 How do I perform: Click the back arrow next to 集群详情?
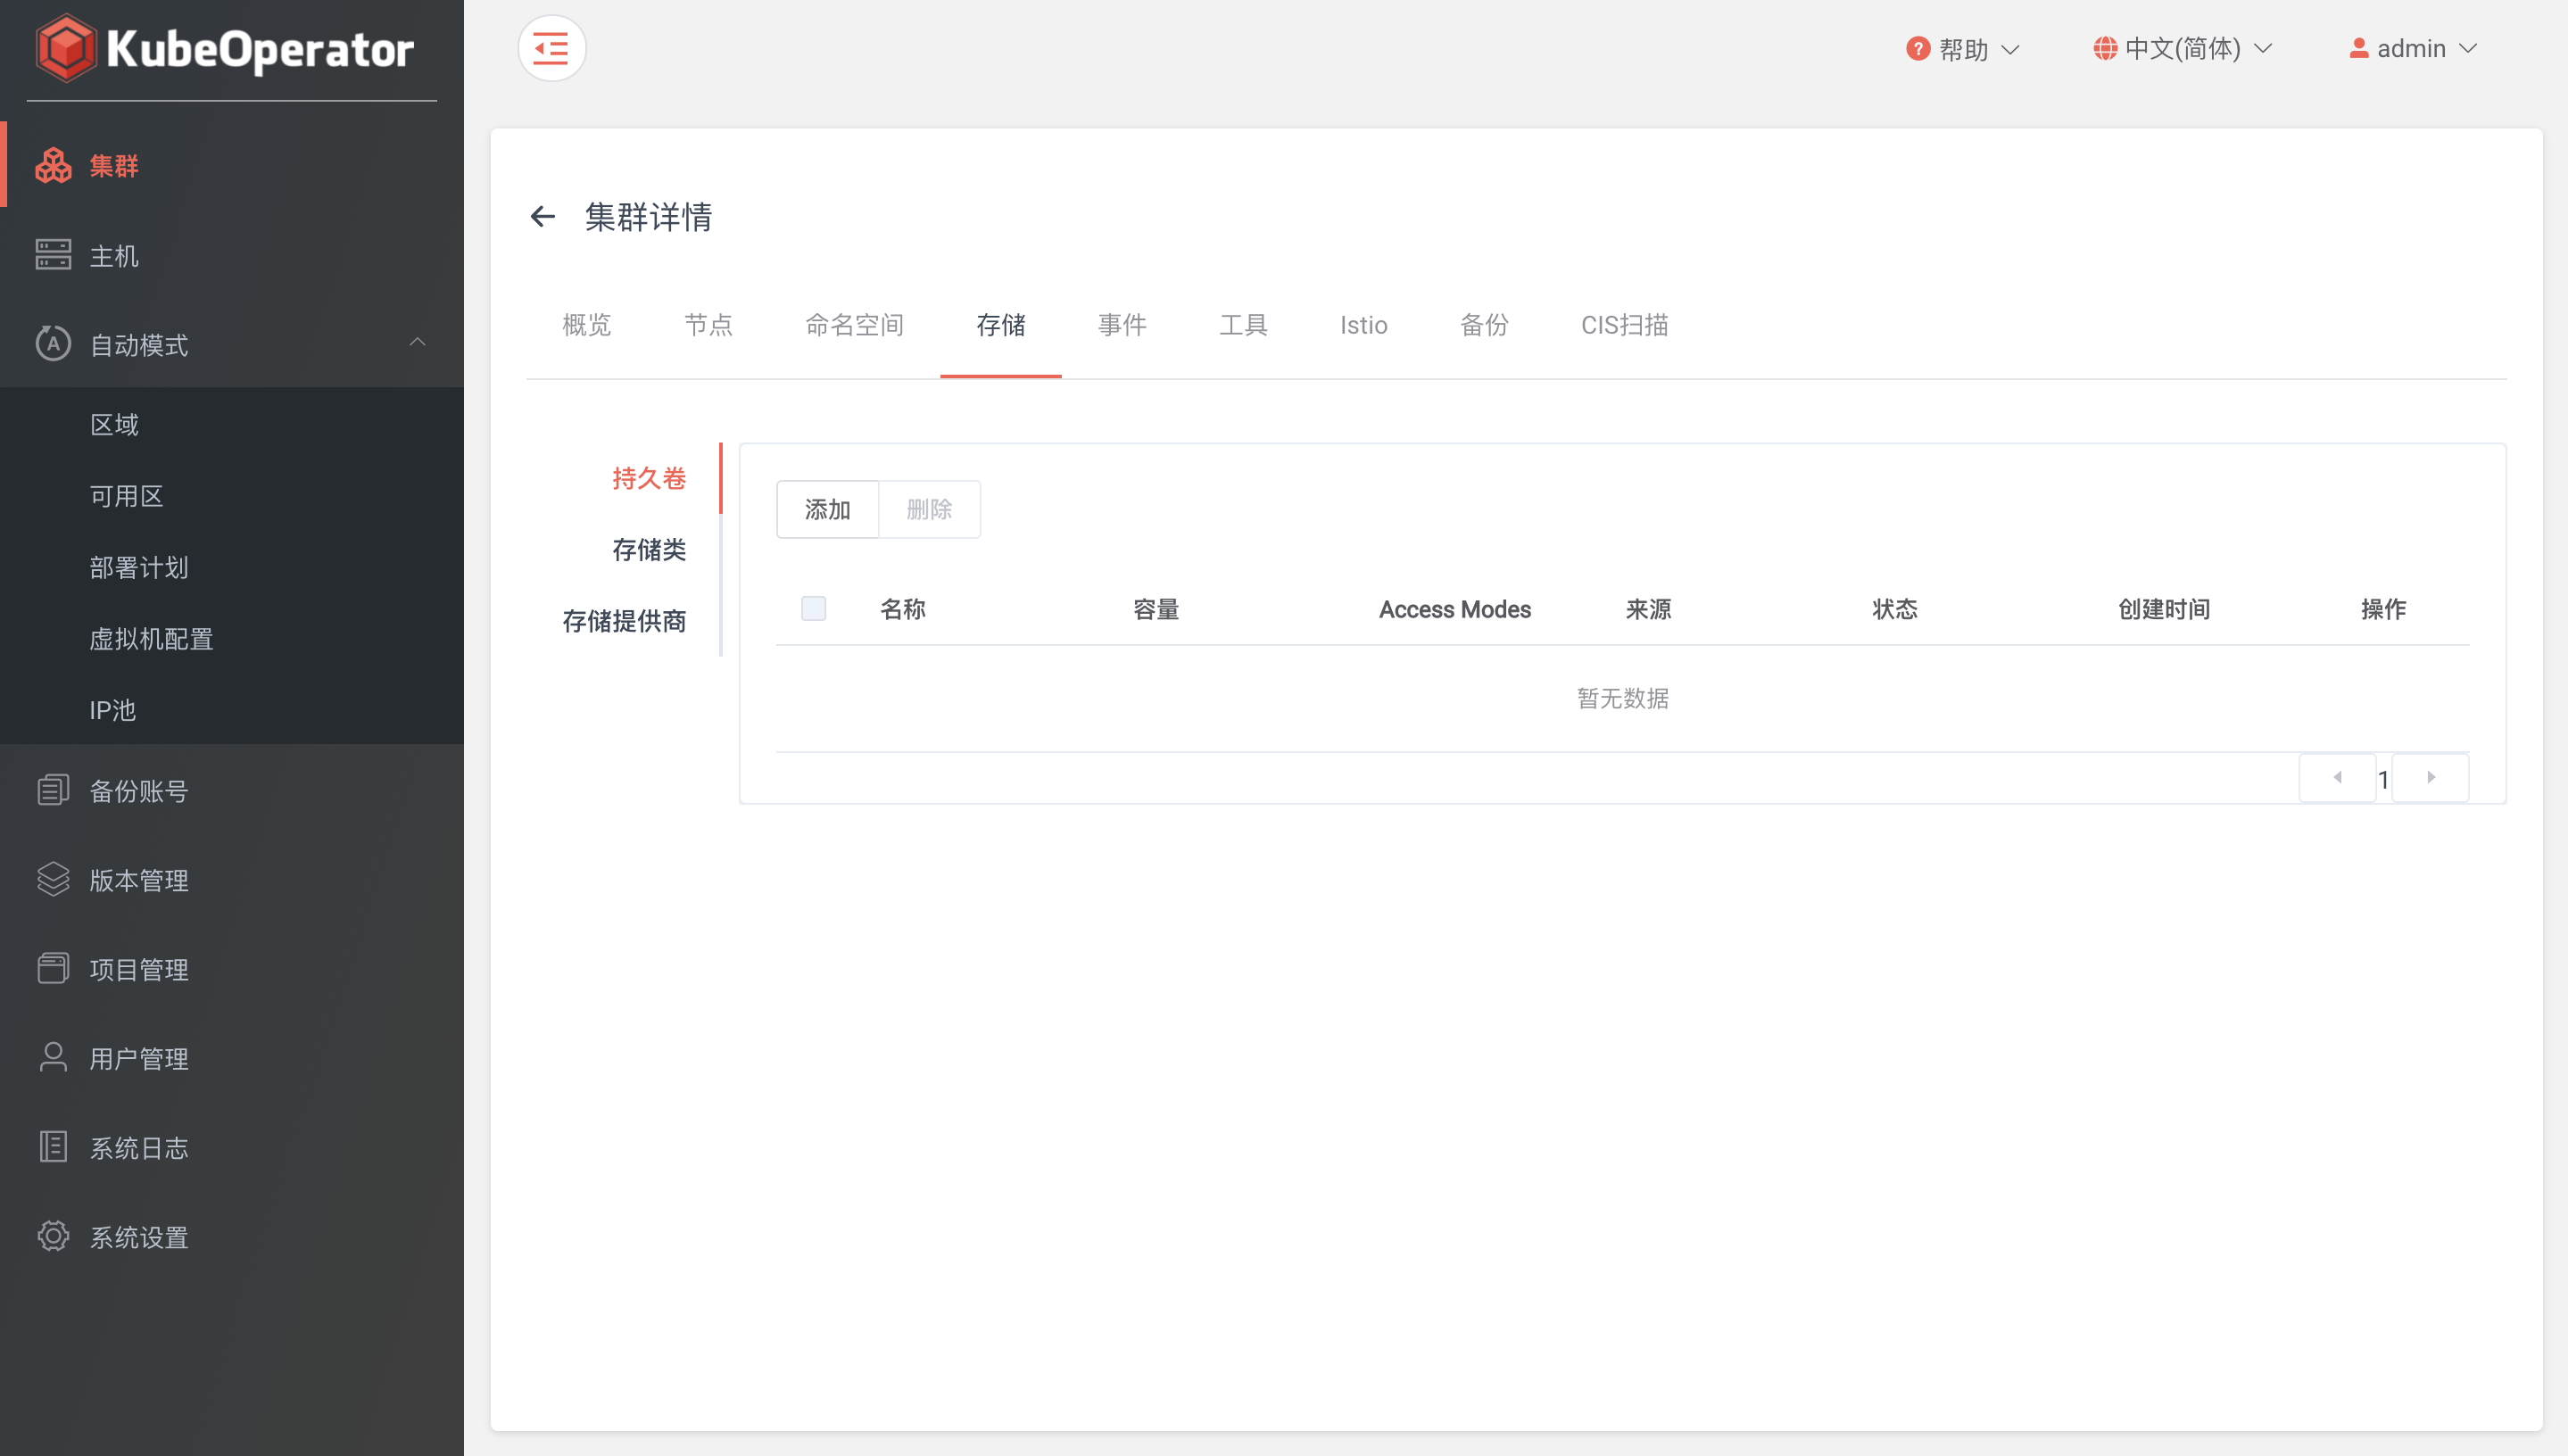click(x=542, y=216)
